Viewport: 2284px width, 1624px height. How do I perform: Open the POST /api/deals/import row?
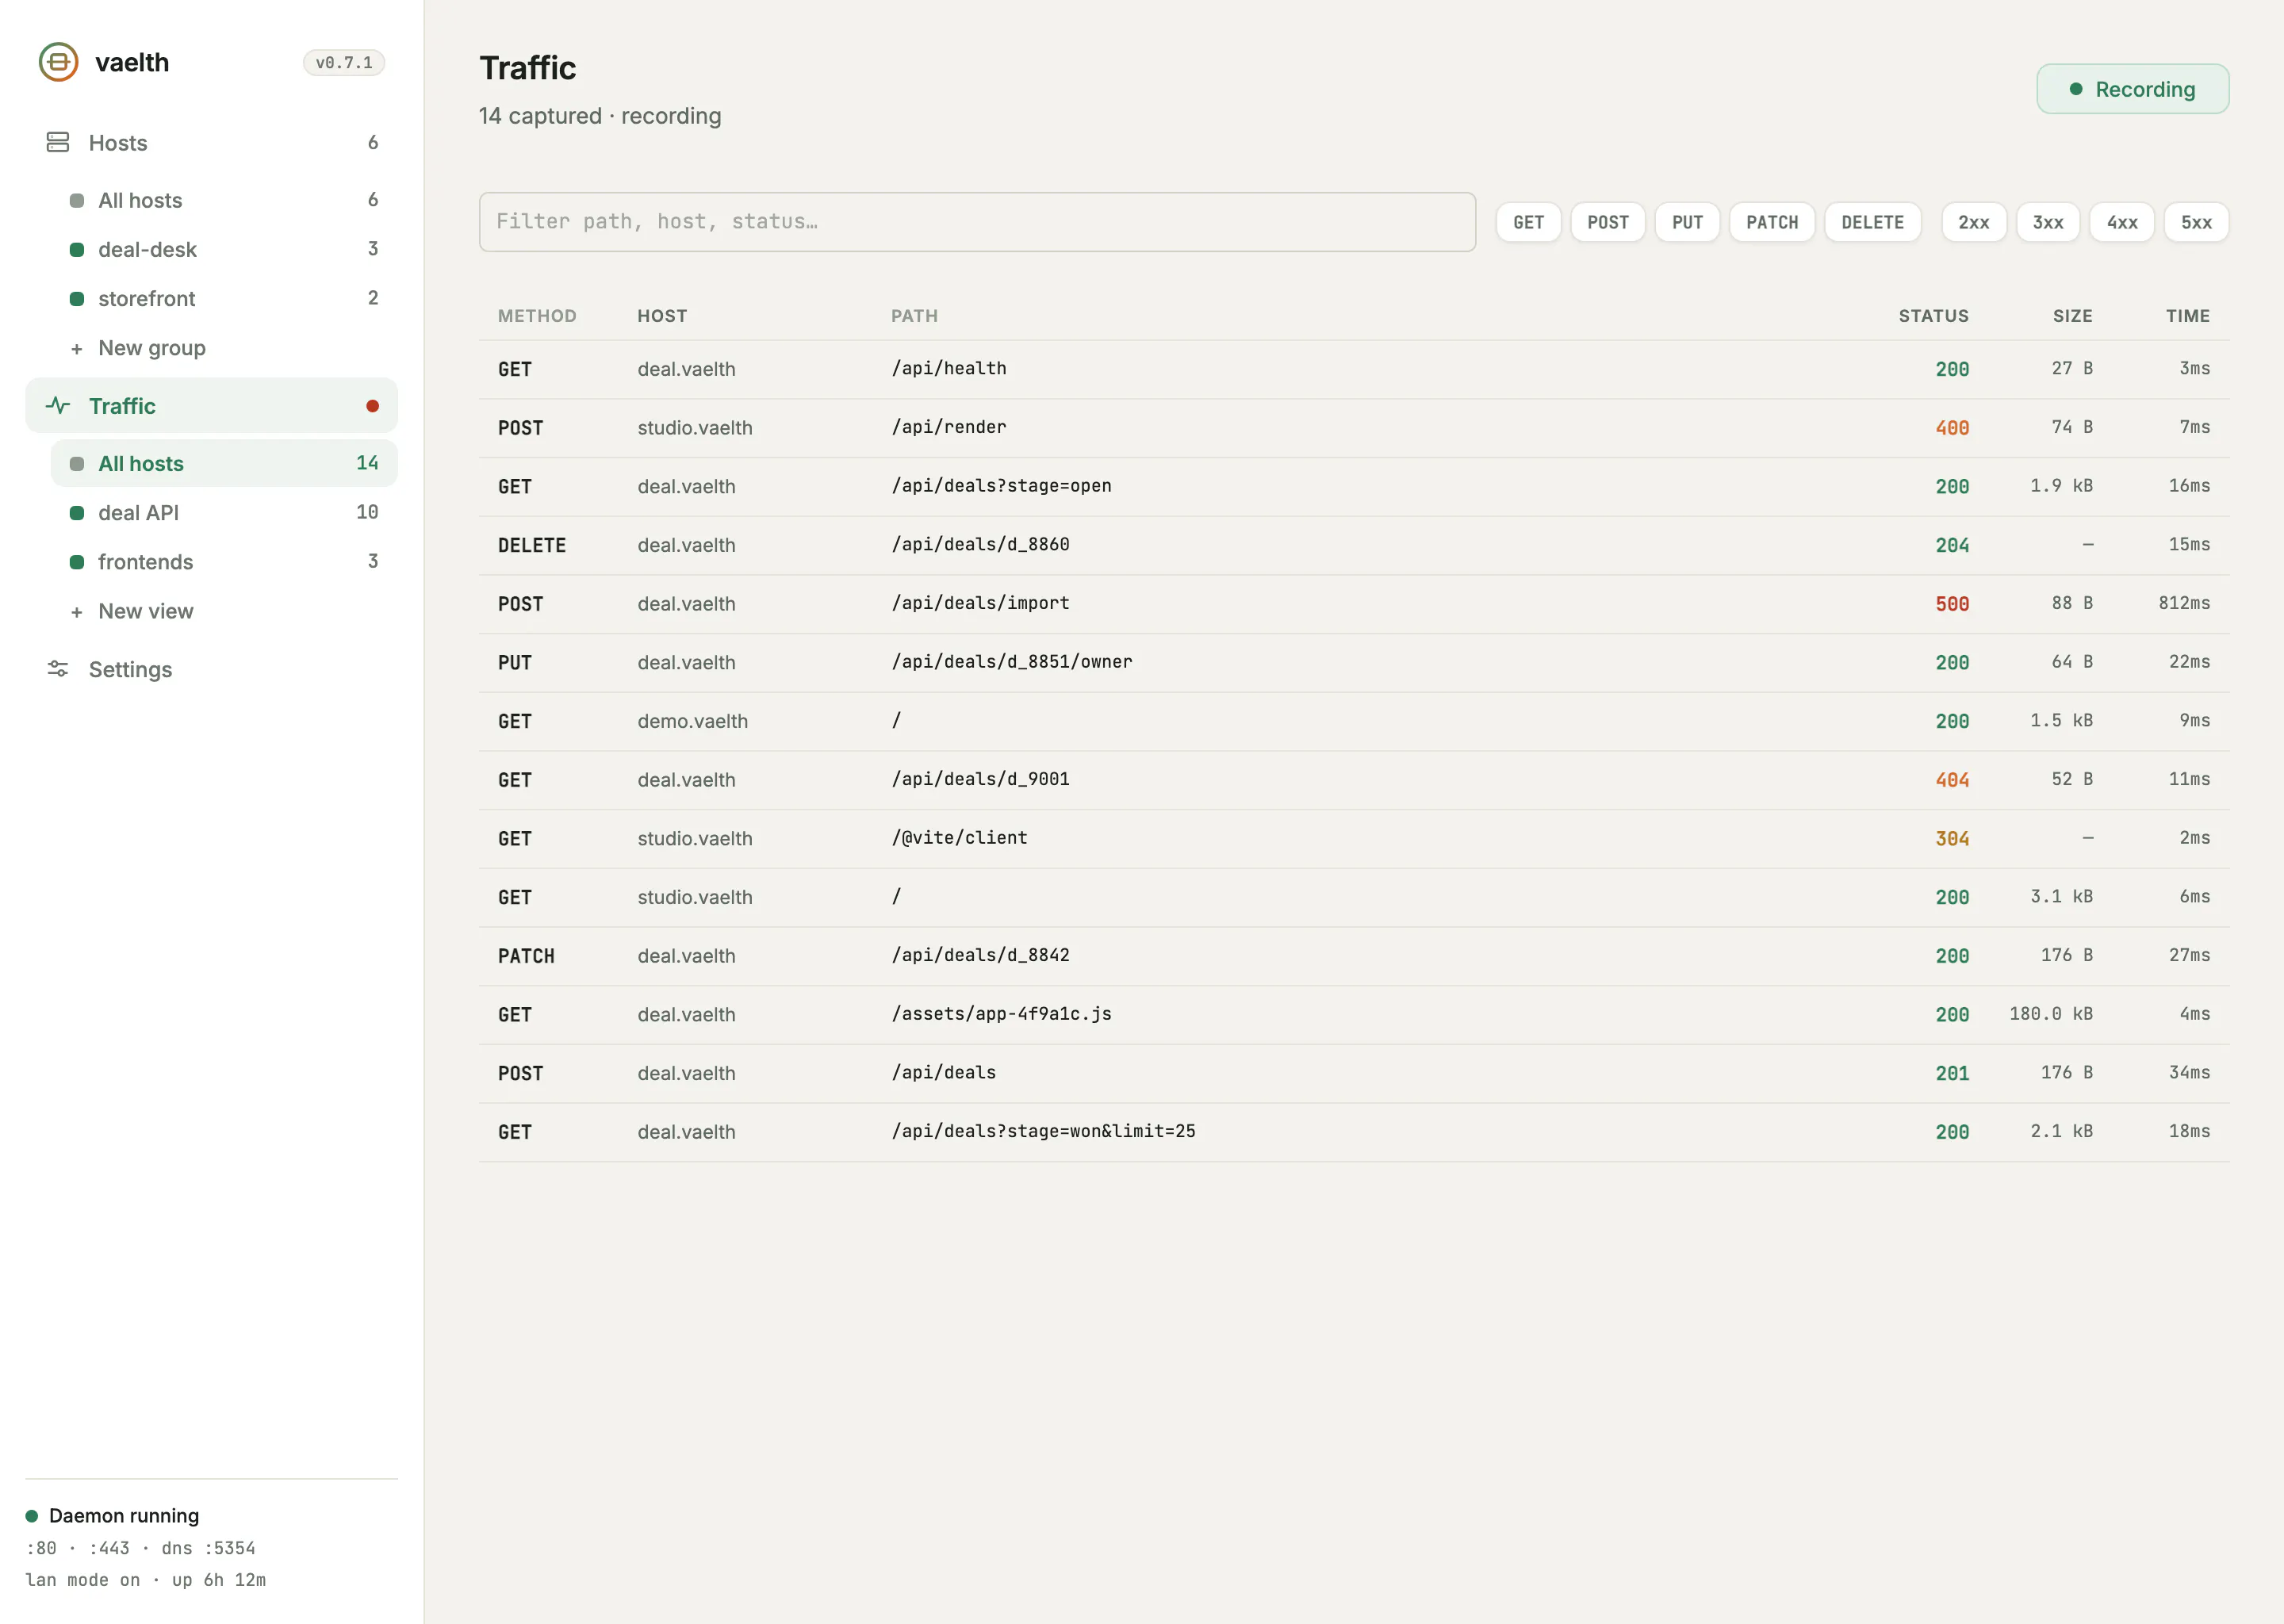[1354, 604]
